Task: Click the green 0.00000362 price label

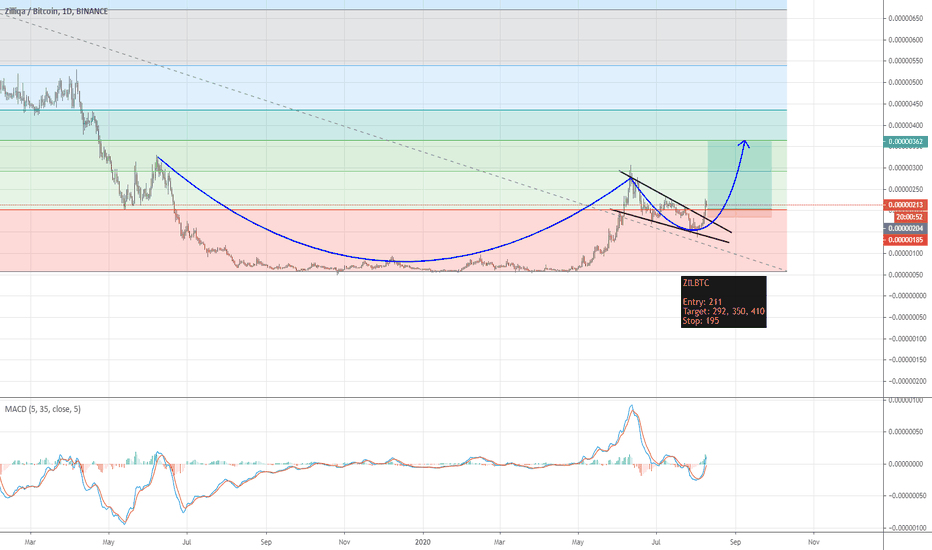Action: coord(906,142)
